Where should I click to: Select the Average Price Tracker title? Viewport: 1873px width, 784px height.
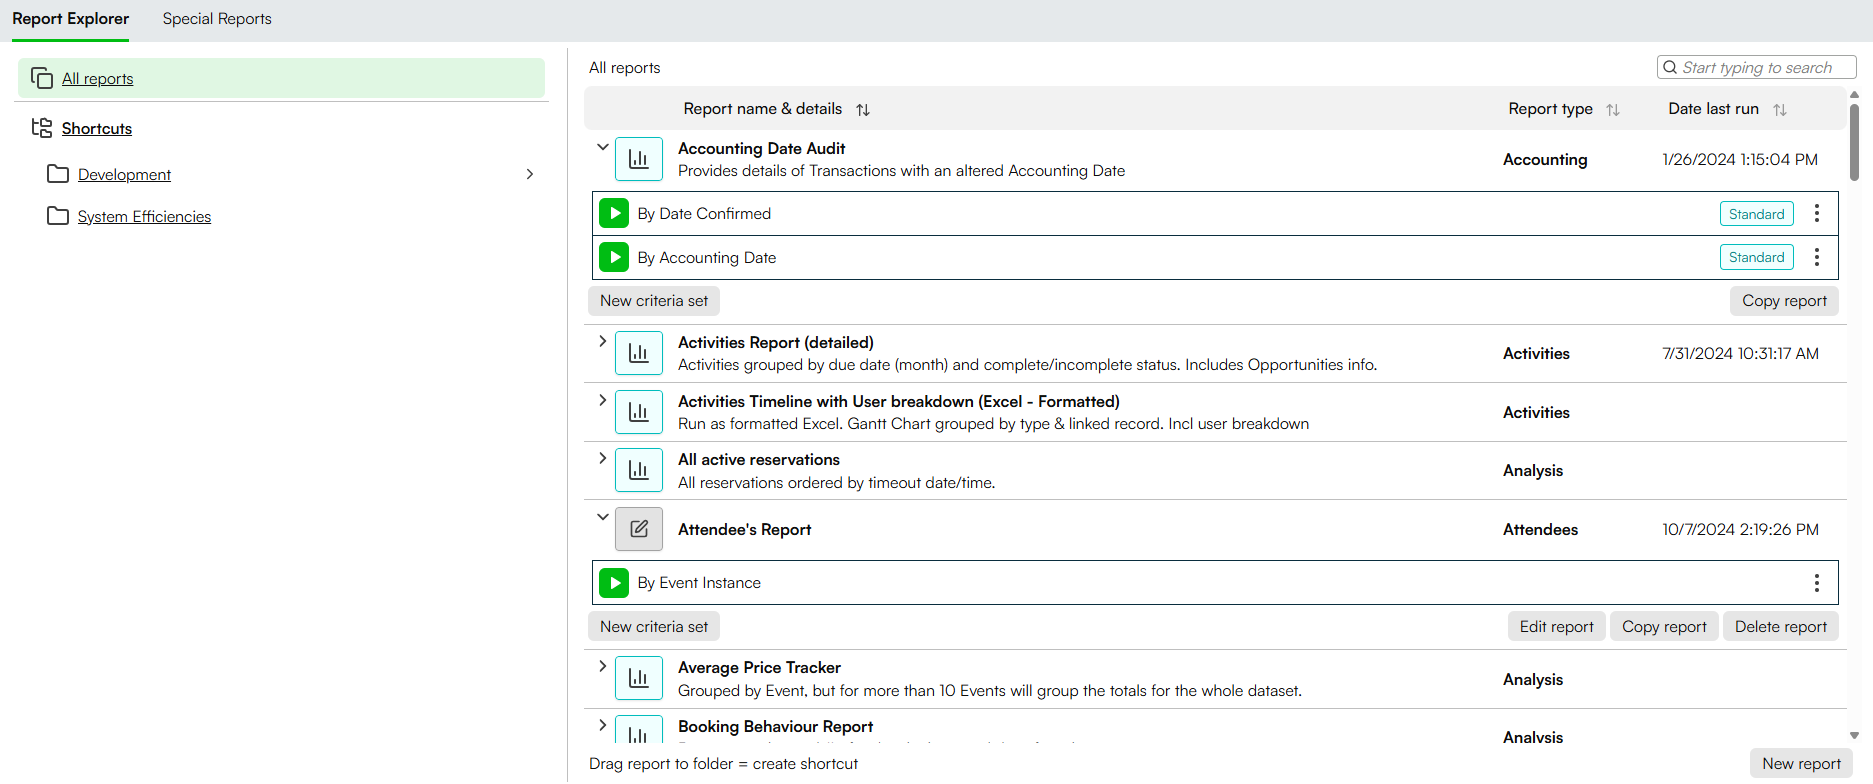click(x=759, y=667)
